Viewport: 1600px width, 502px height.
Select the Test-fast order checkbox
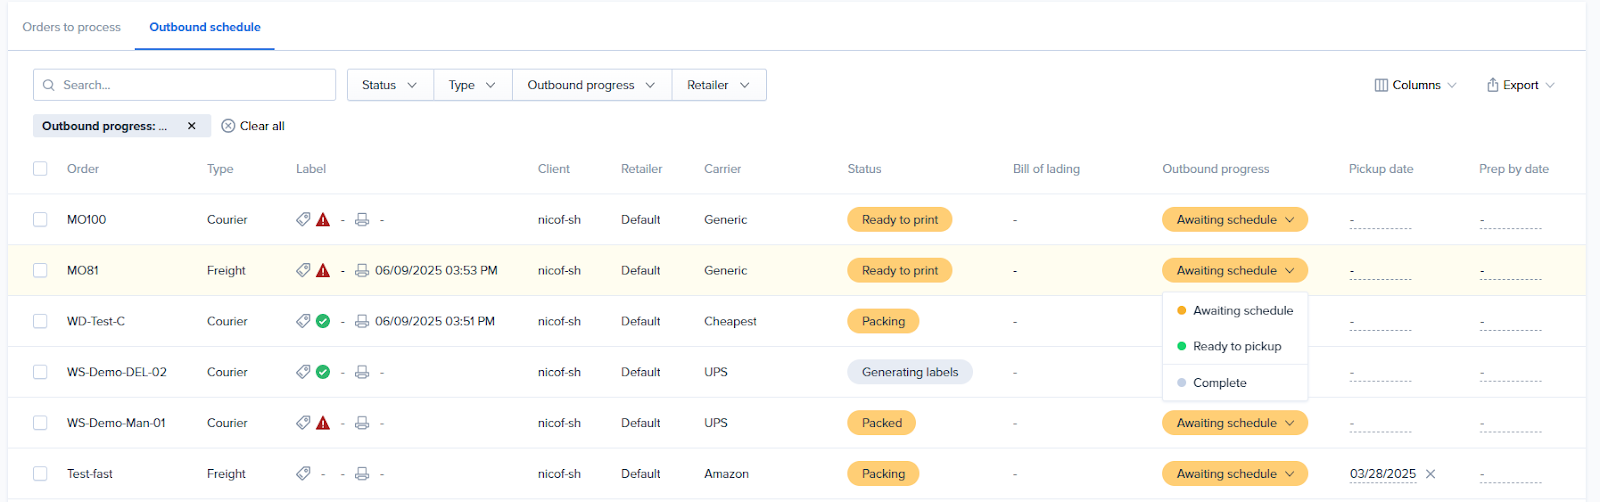pos(40,474)
